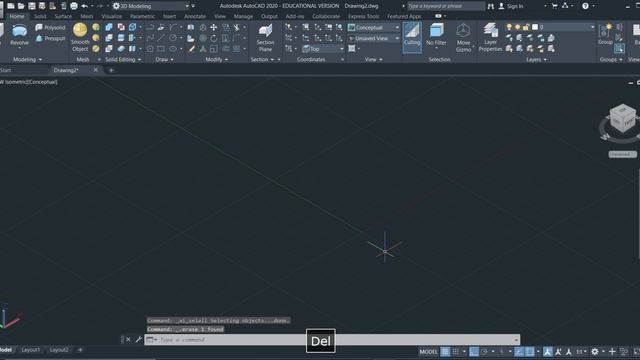Click the Save icon in quick access toolbar
Image resolution: width=640 pixels, height=360 pixels.
[x=31, y=6]
